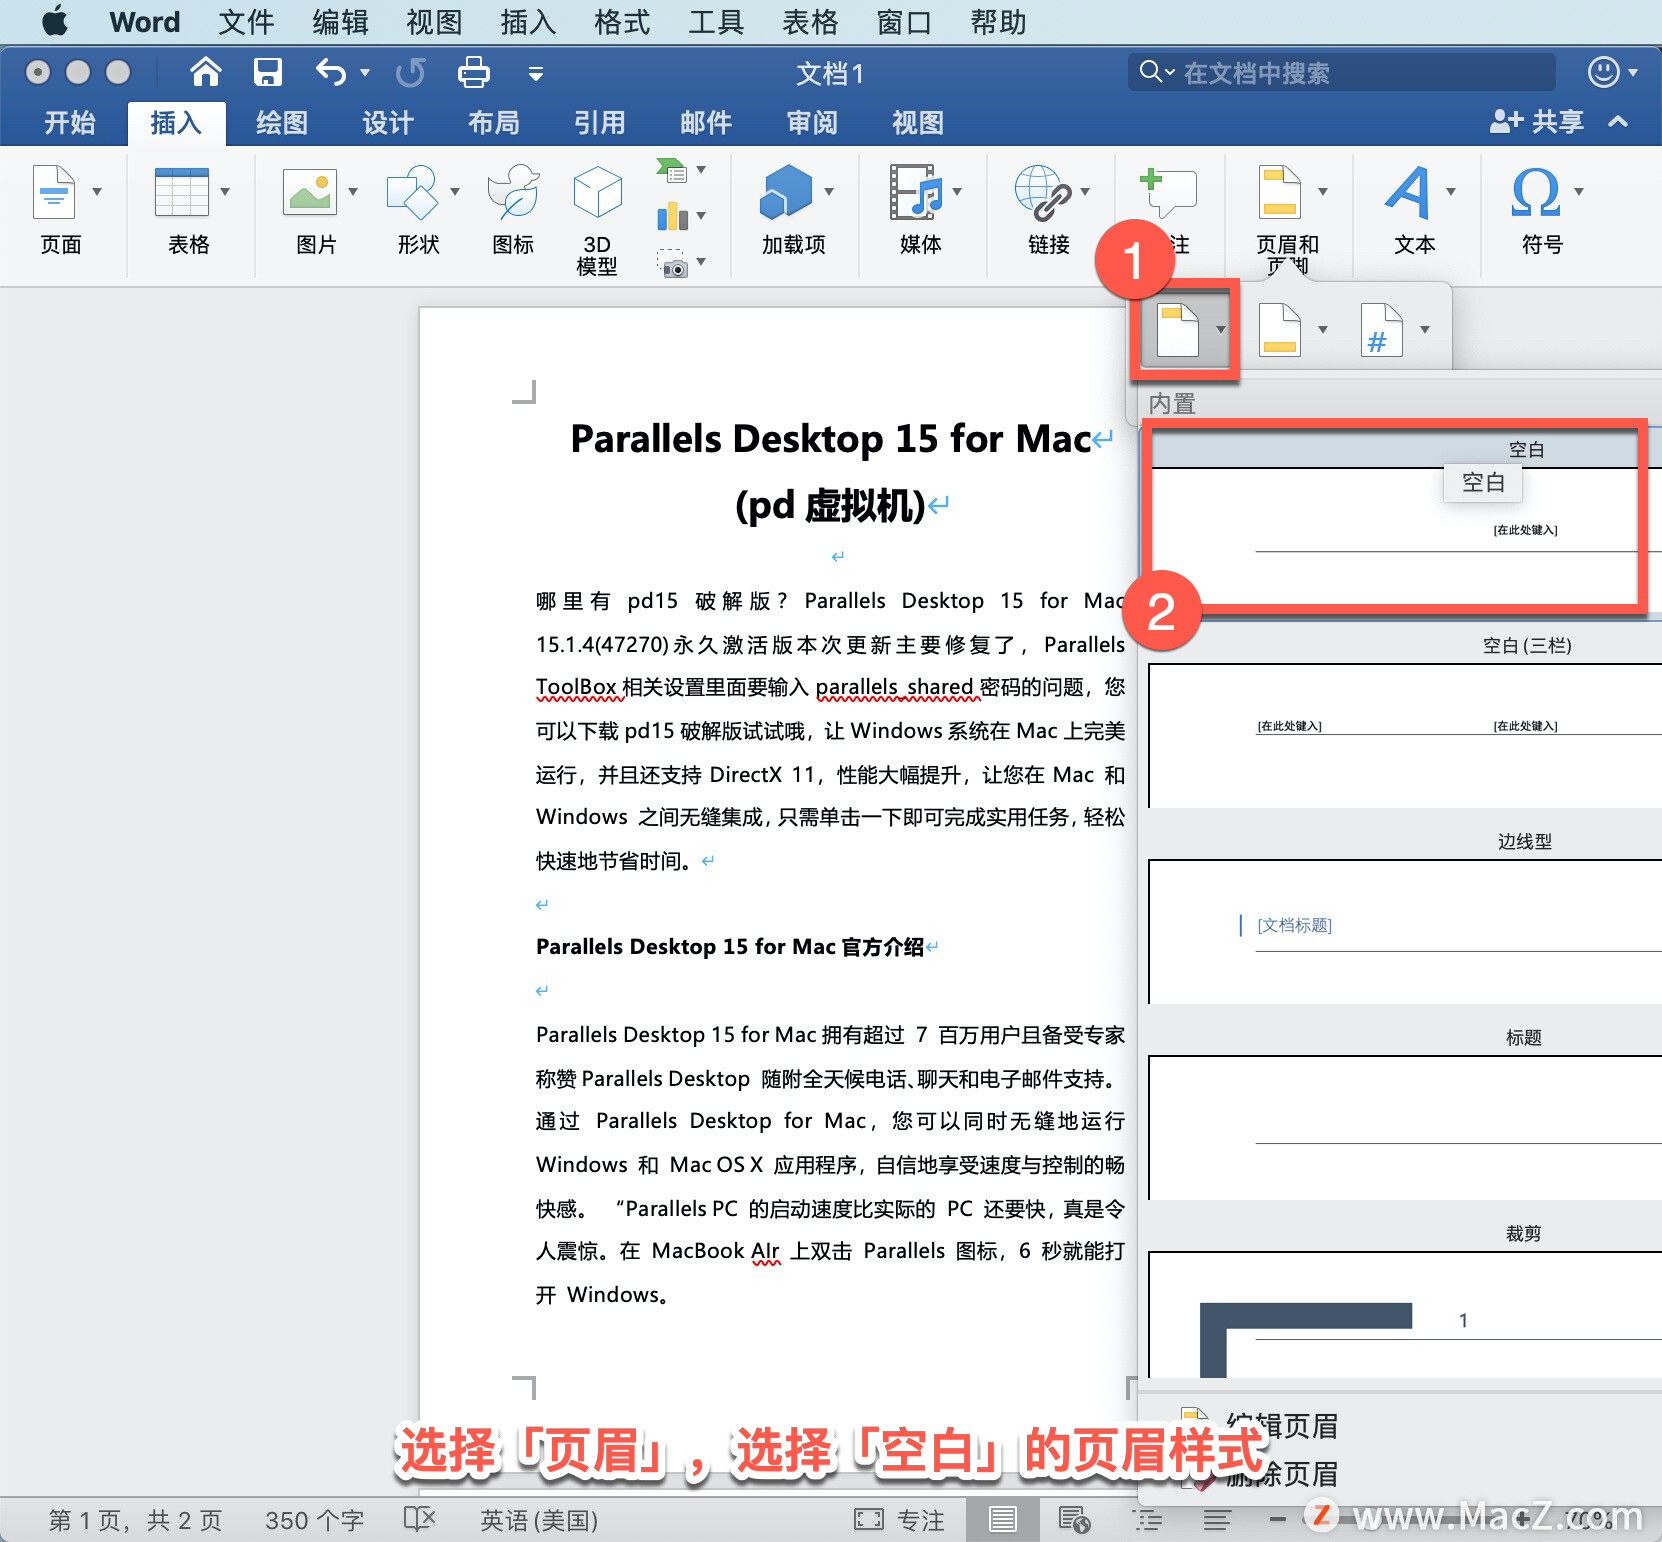Switch to the 设计 ribbon tab
Screen dimensions: 1662x1542
(388, 122)
